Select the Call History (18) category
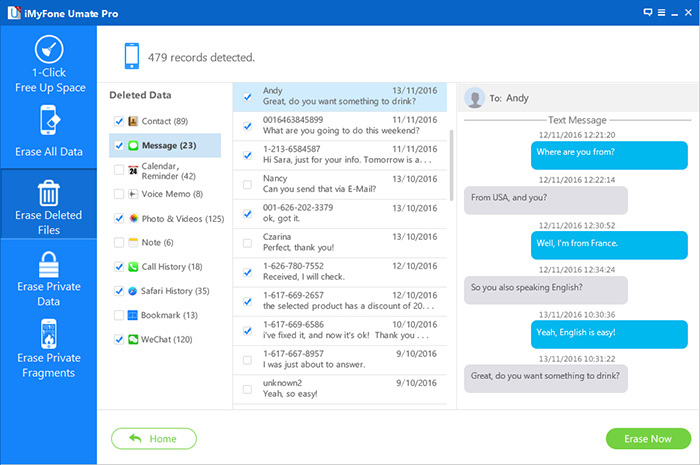Screen dimensions: 700x465 tap(172, 267)
